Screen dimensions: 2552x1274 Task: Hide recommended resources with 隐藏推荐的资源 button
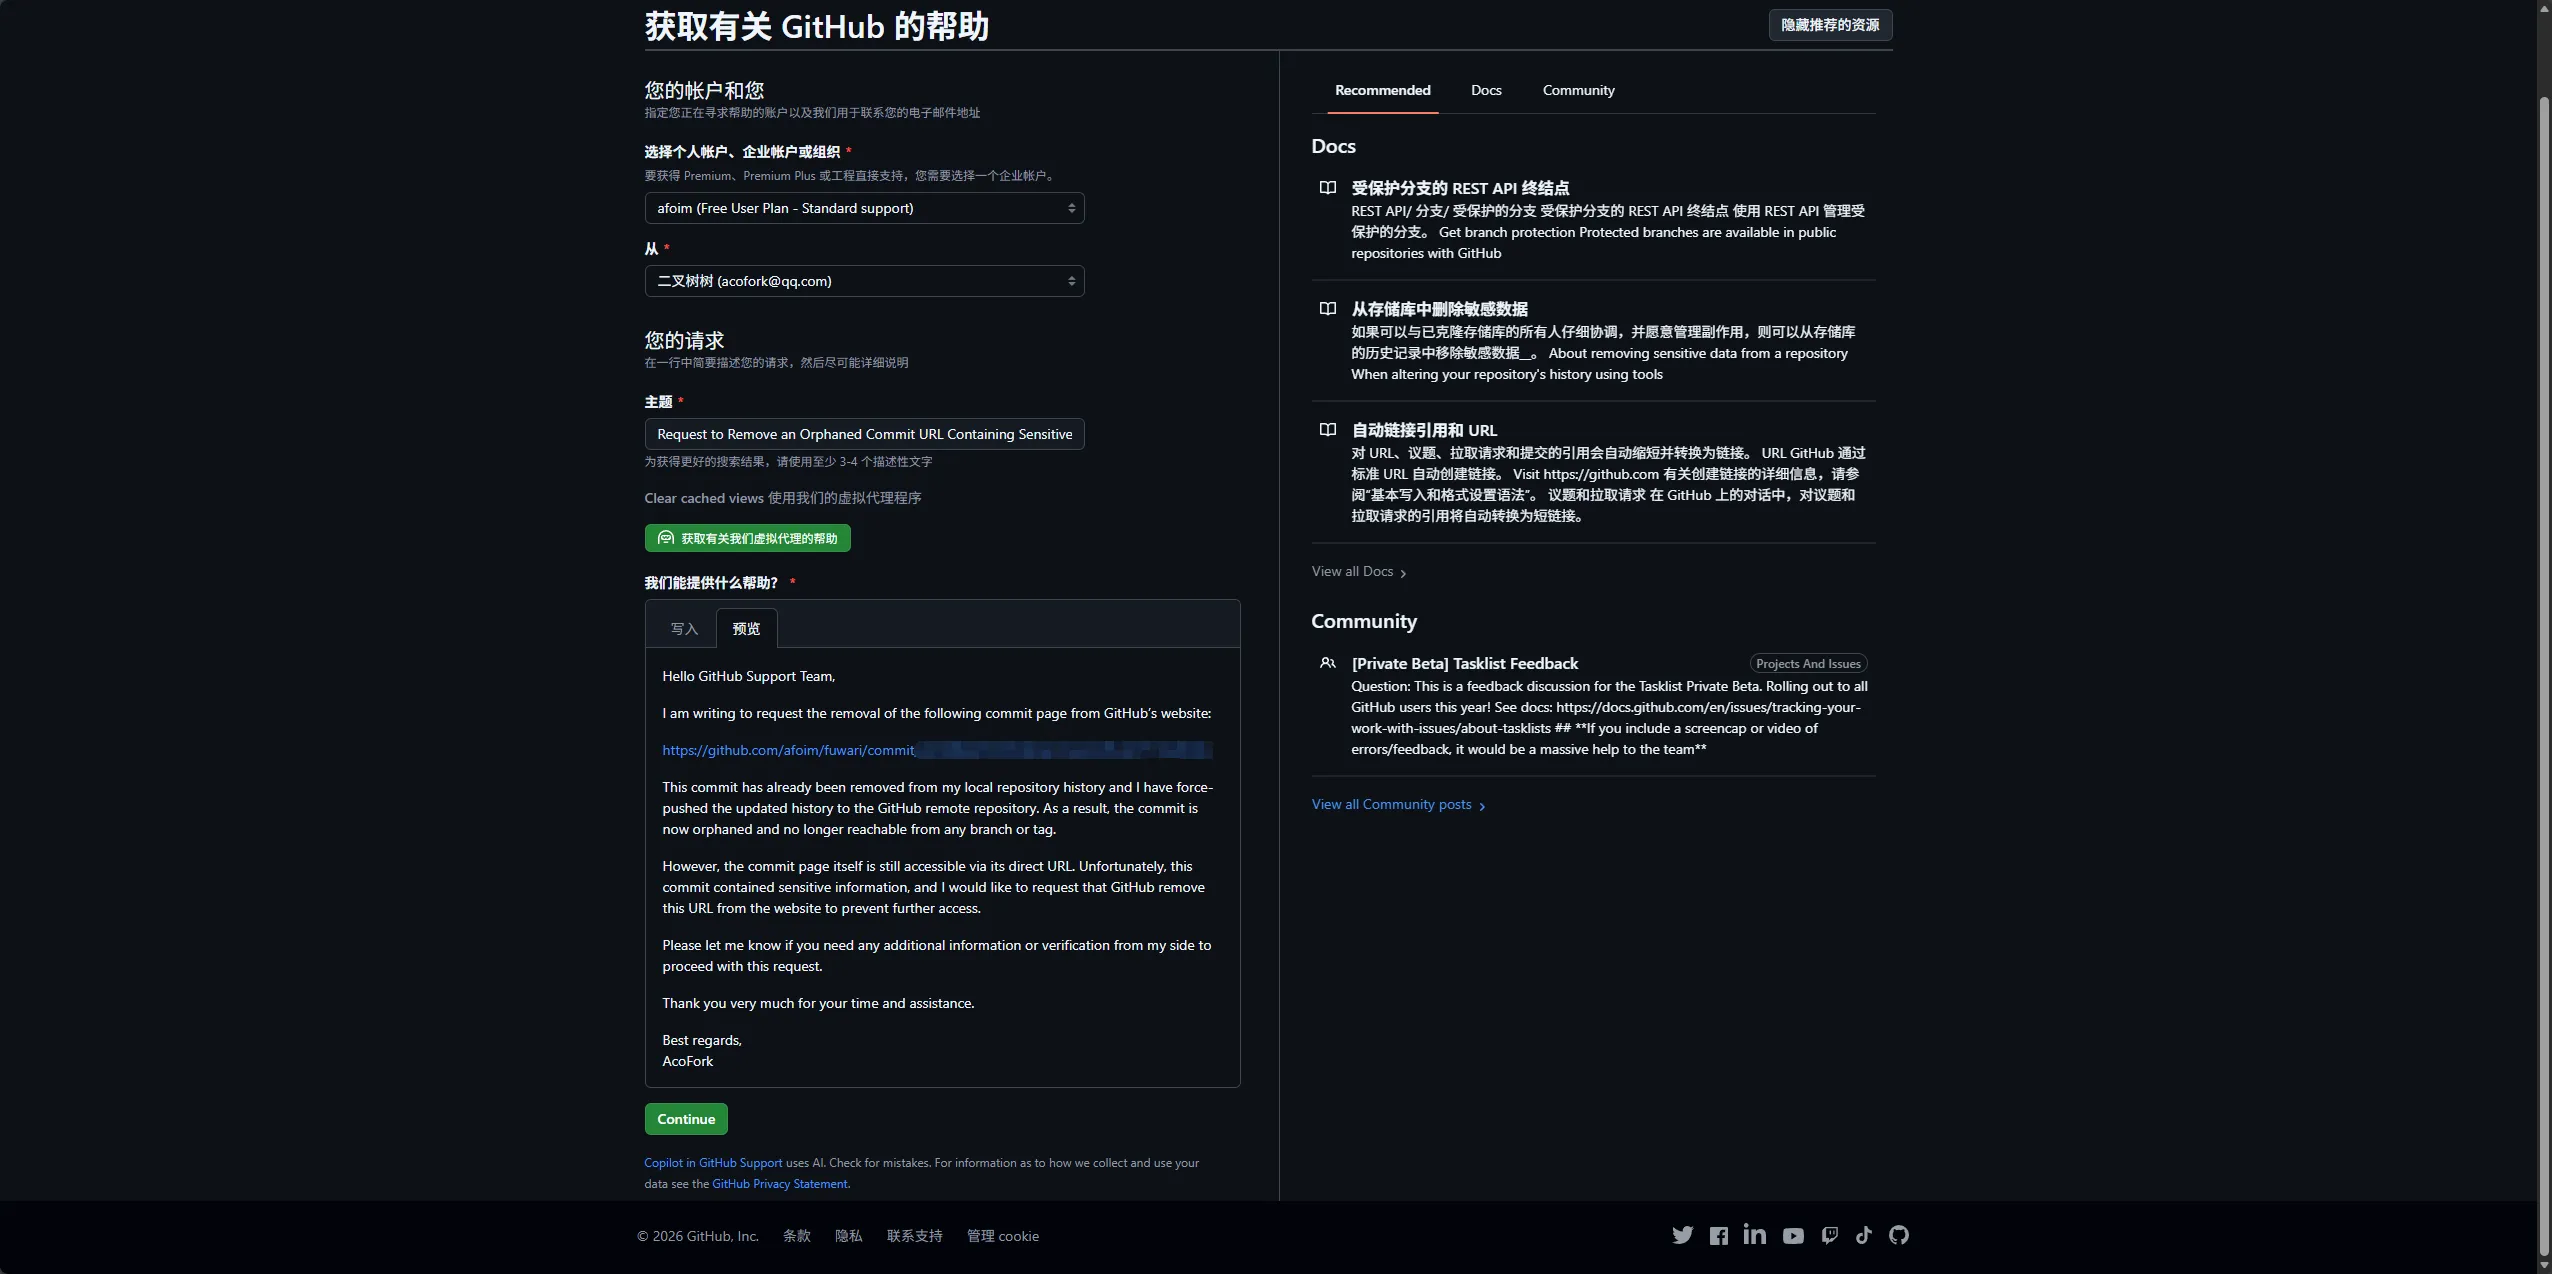[x=1829, y=25]
